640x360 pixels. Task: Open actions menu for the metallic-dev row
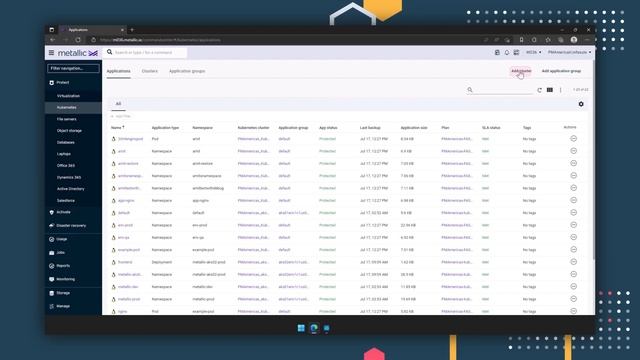coord(573,287)
